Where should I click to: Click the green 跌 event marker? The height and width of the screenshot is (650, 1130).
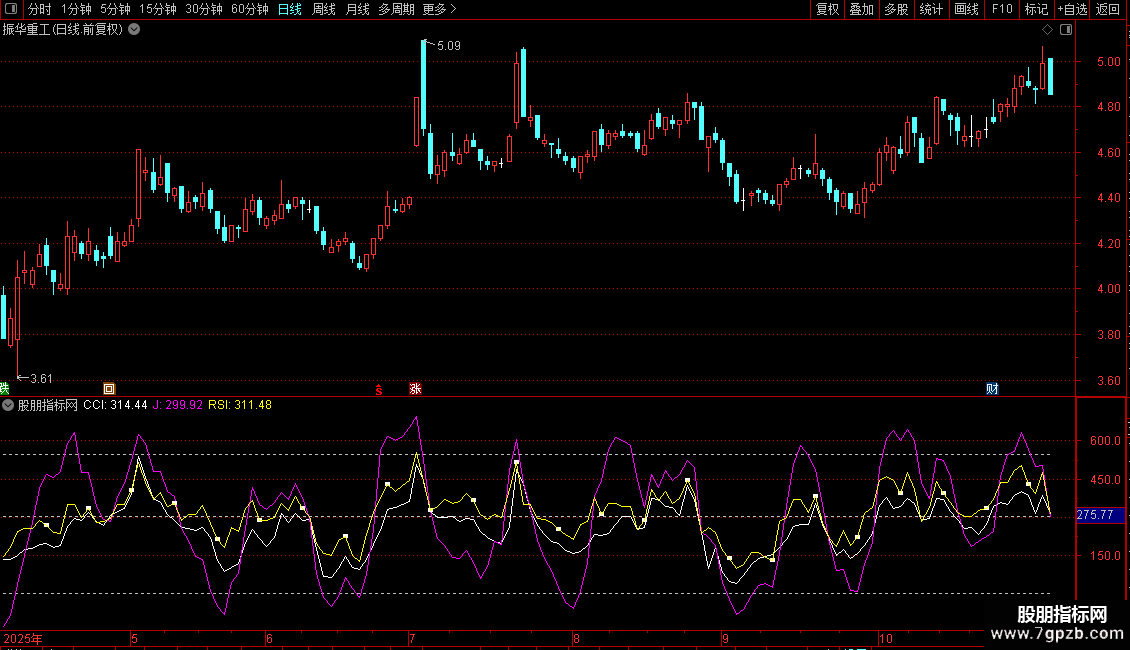click(x=4, y=388)
